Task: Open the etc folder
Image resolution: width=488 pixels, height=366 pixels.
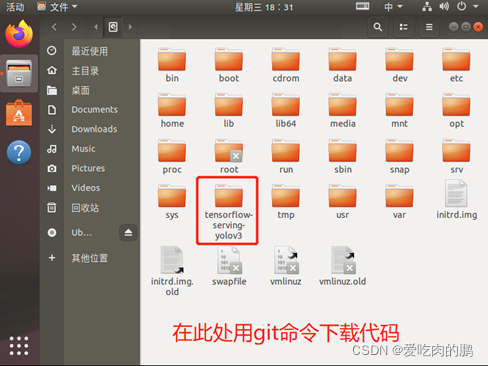Action: coord(456,64)
